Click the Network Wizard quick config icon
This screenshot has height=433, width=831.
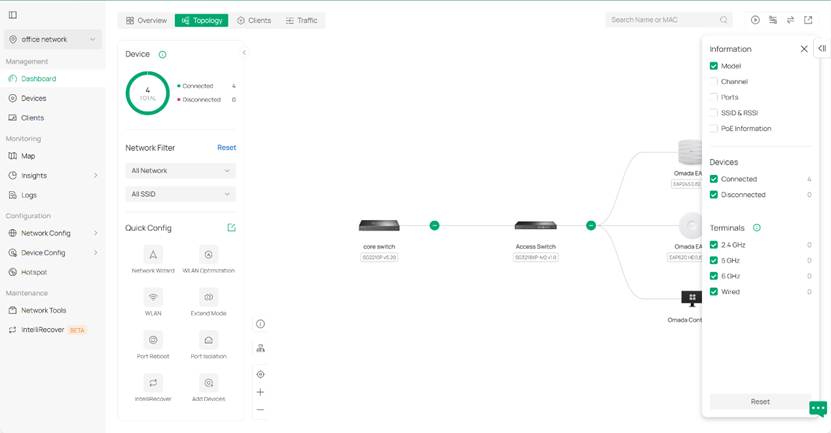coord(153,255)
